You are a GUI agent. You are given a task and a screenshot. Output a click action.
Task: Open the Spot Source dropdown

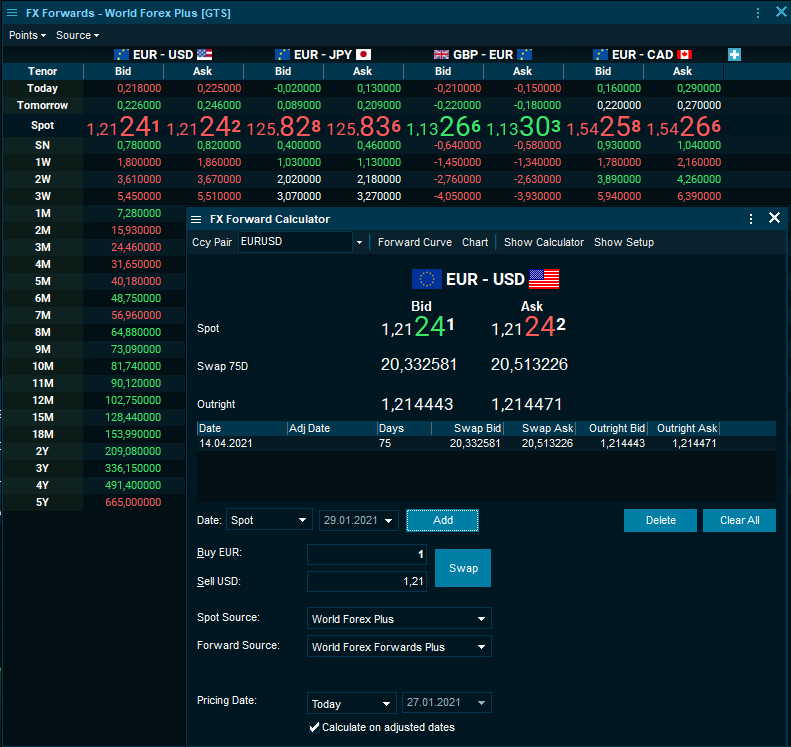click(x=399, y=619)
